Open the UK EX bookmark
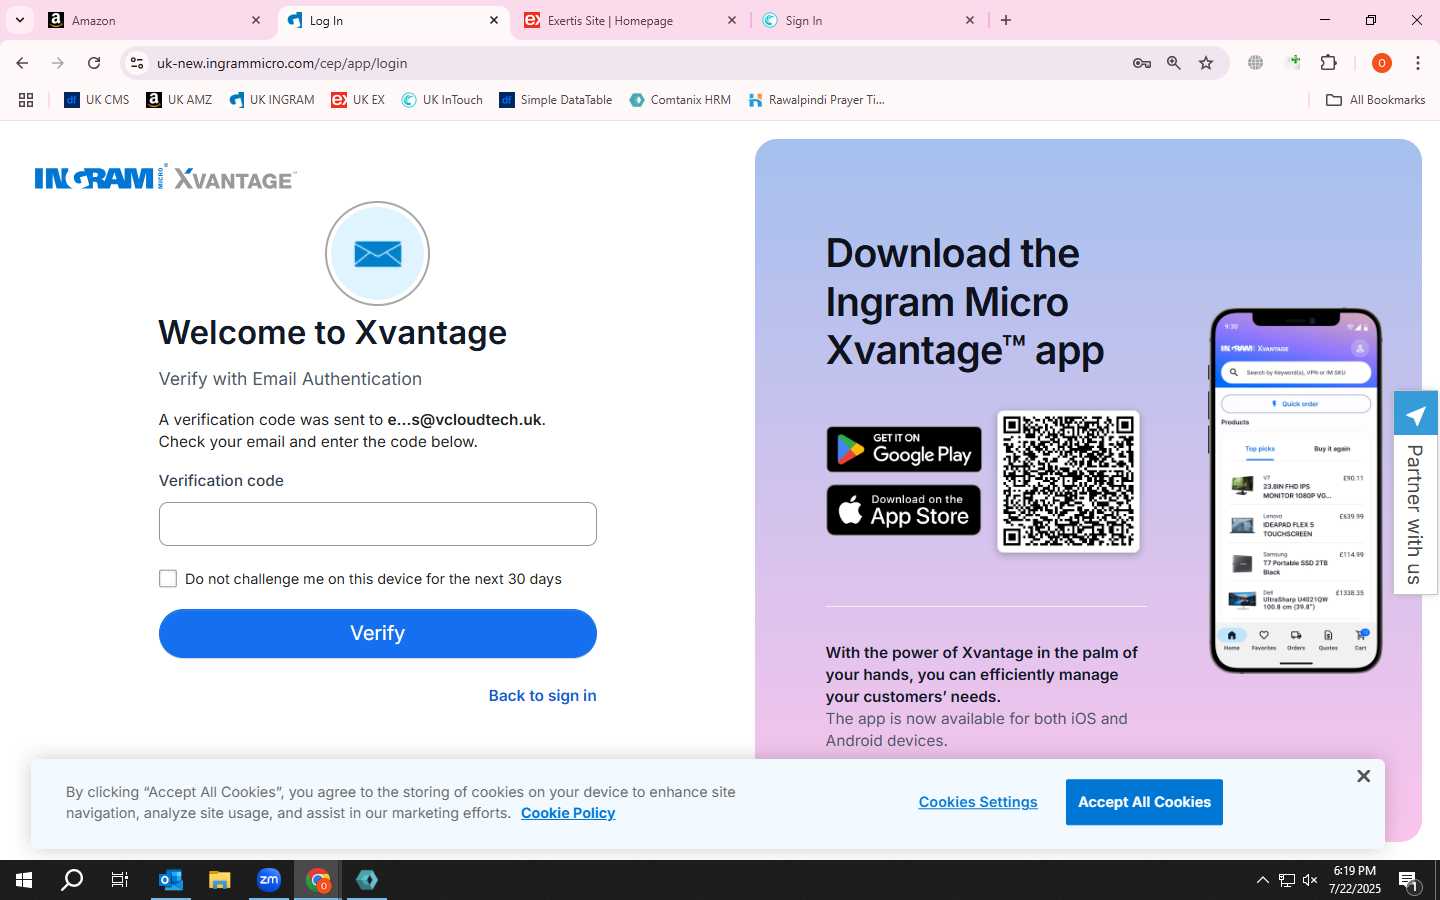Image resolution: width=1440 pixels, height=900 pixels. point(358,100)
